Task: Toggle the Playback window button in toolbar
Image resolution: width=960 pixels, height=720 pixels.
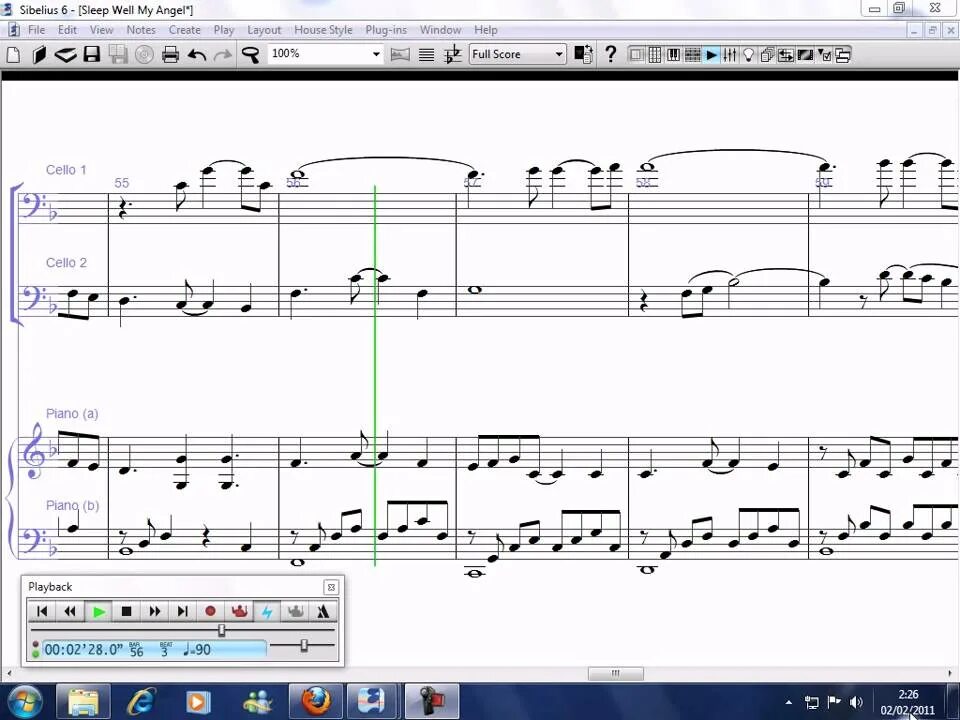Action: (711, 55)
